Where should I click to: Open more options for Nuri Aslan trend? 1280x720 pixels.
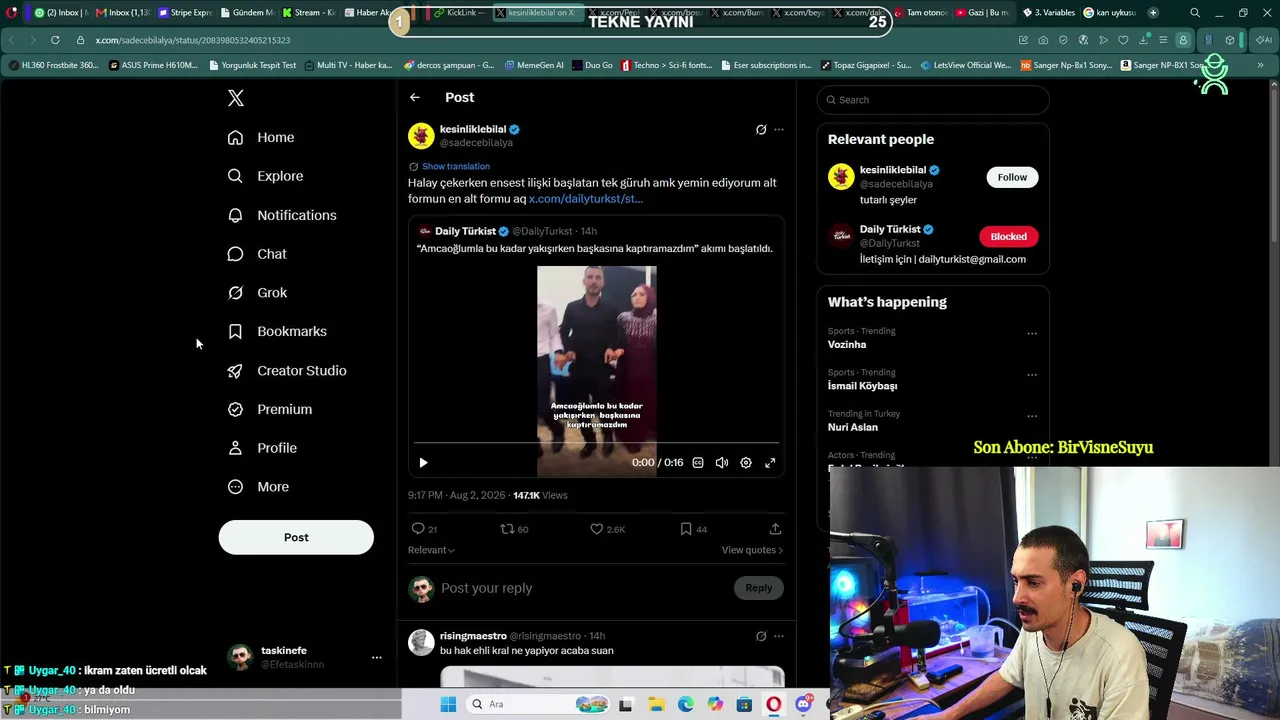coord(1032,416)
